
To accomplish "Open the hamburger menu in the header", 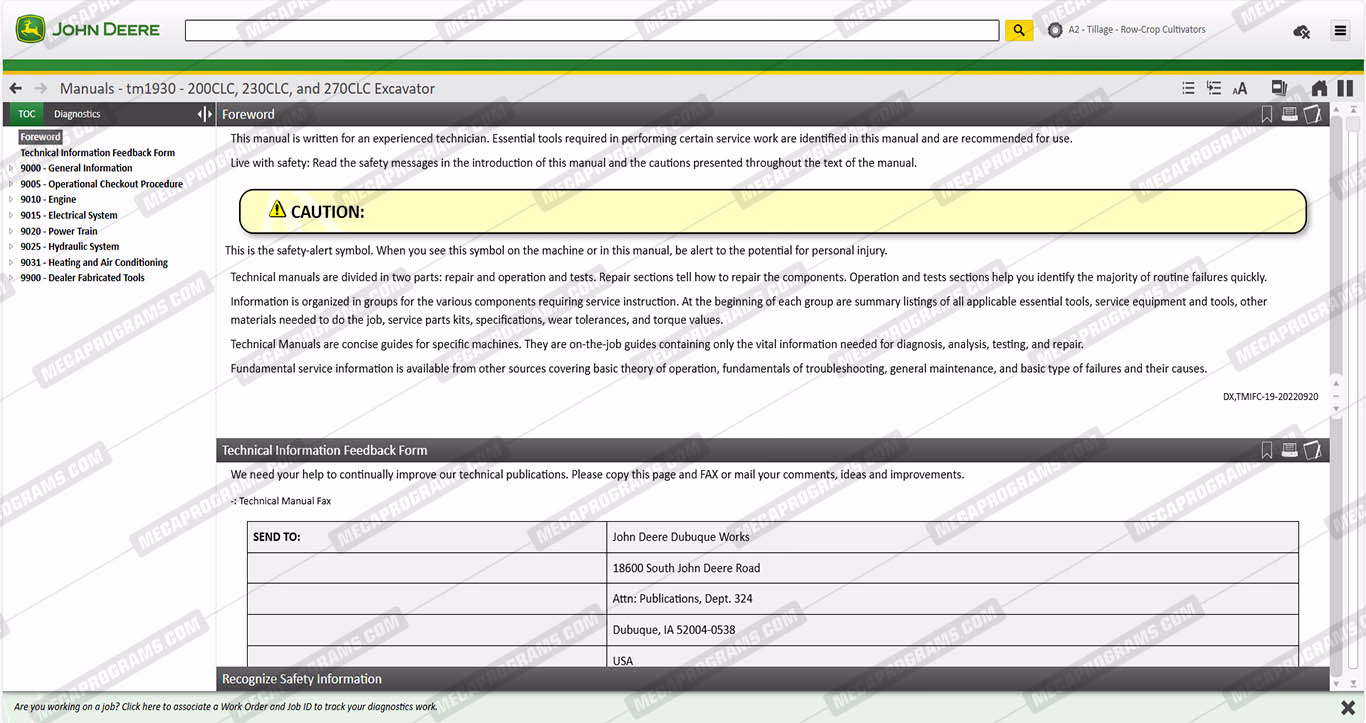I will click(x=1340, y=31).
